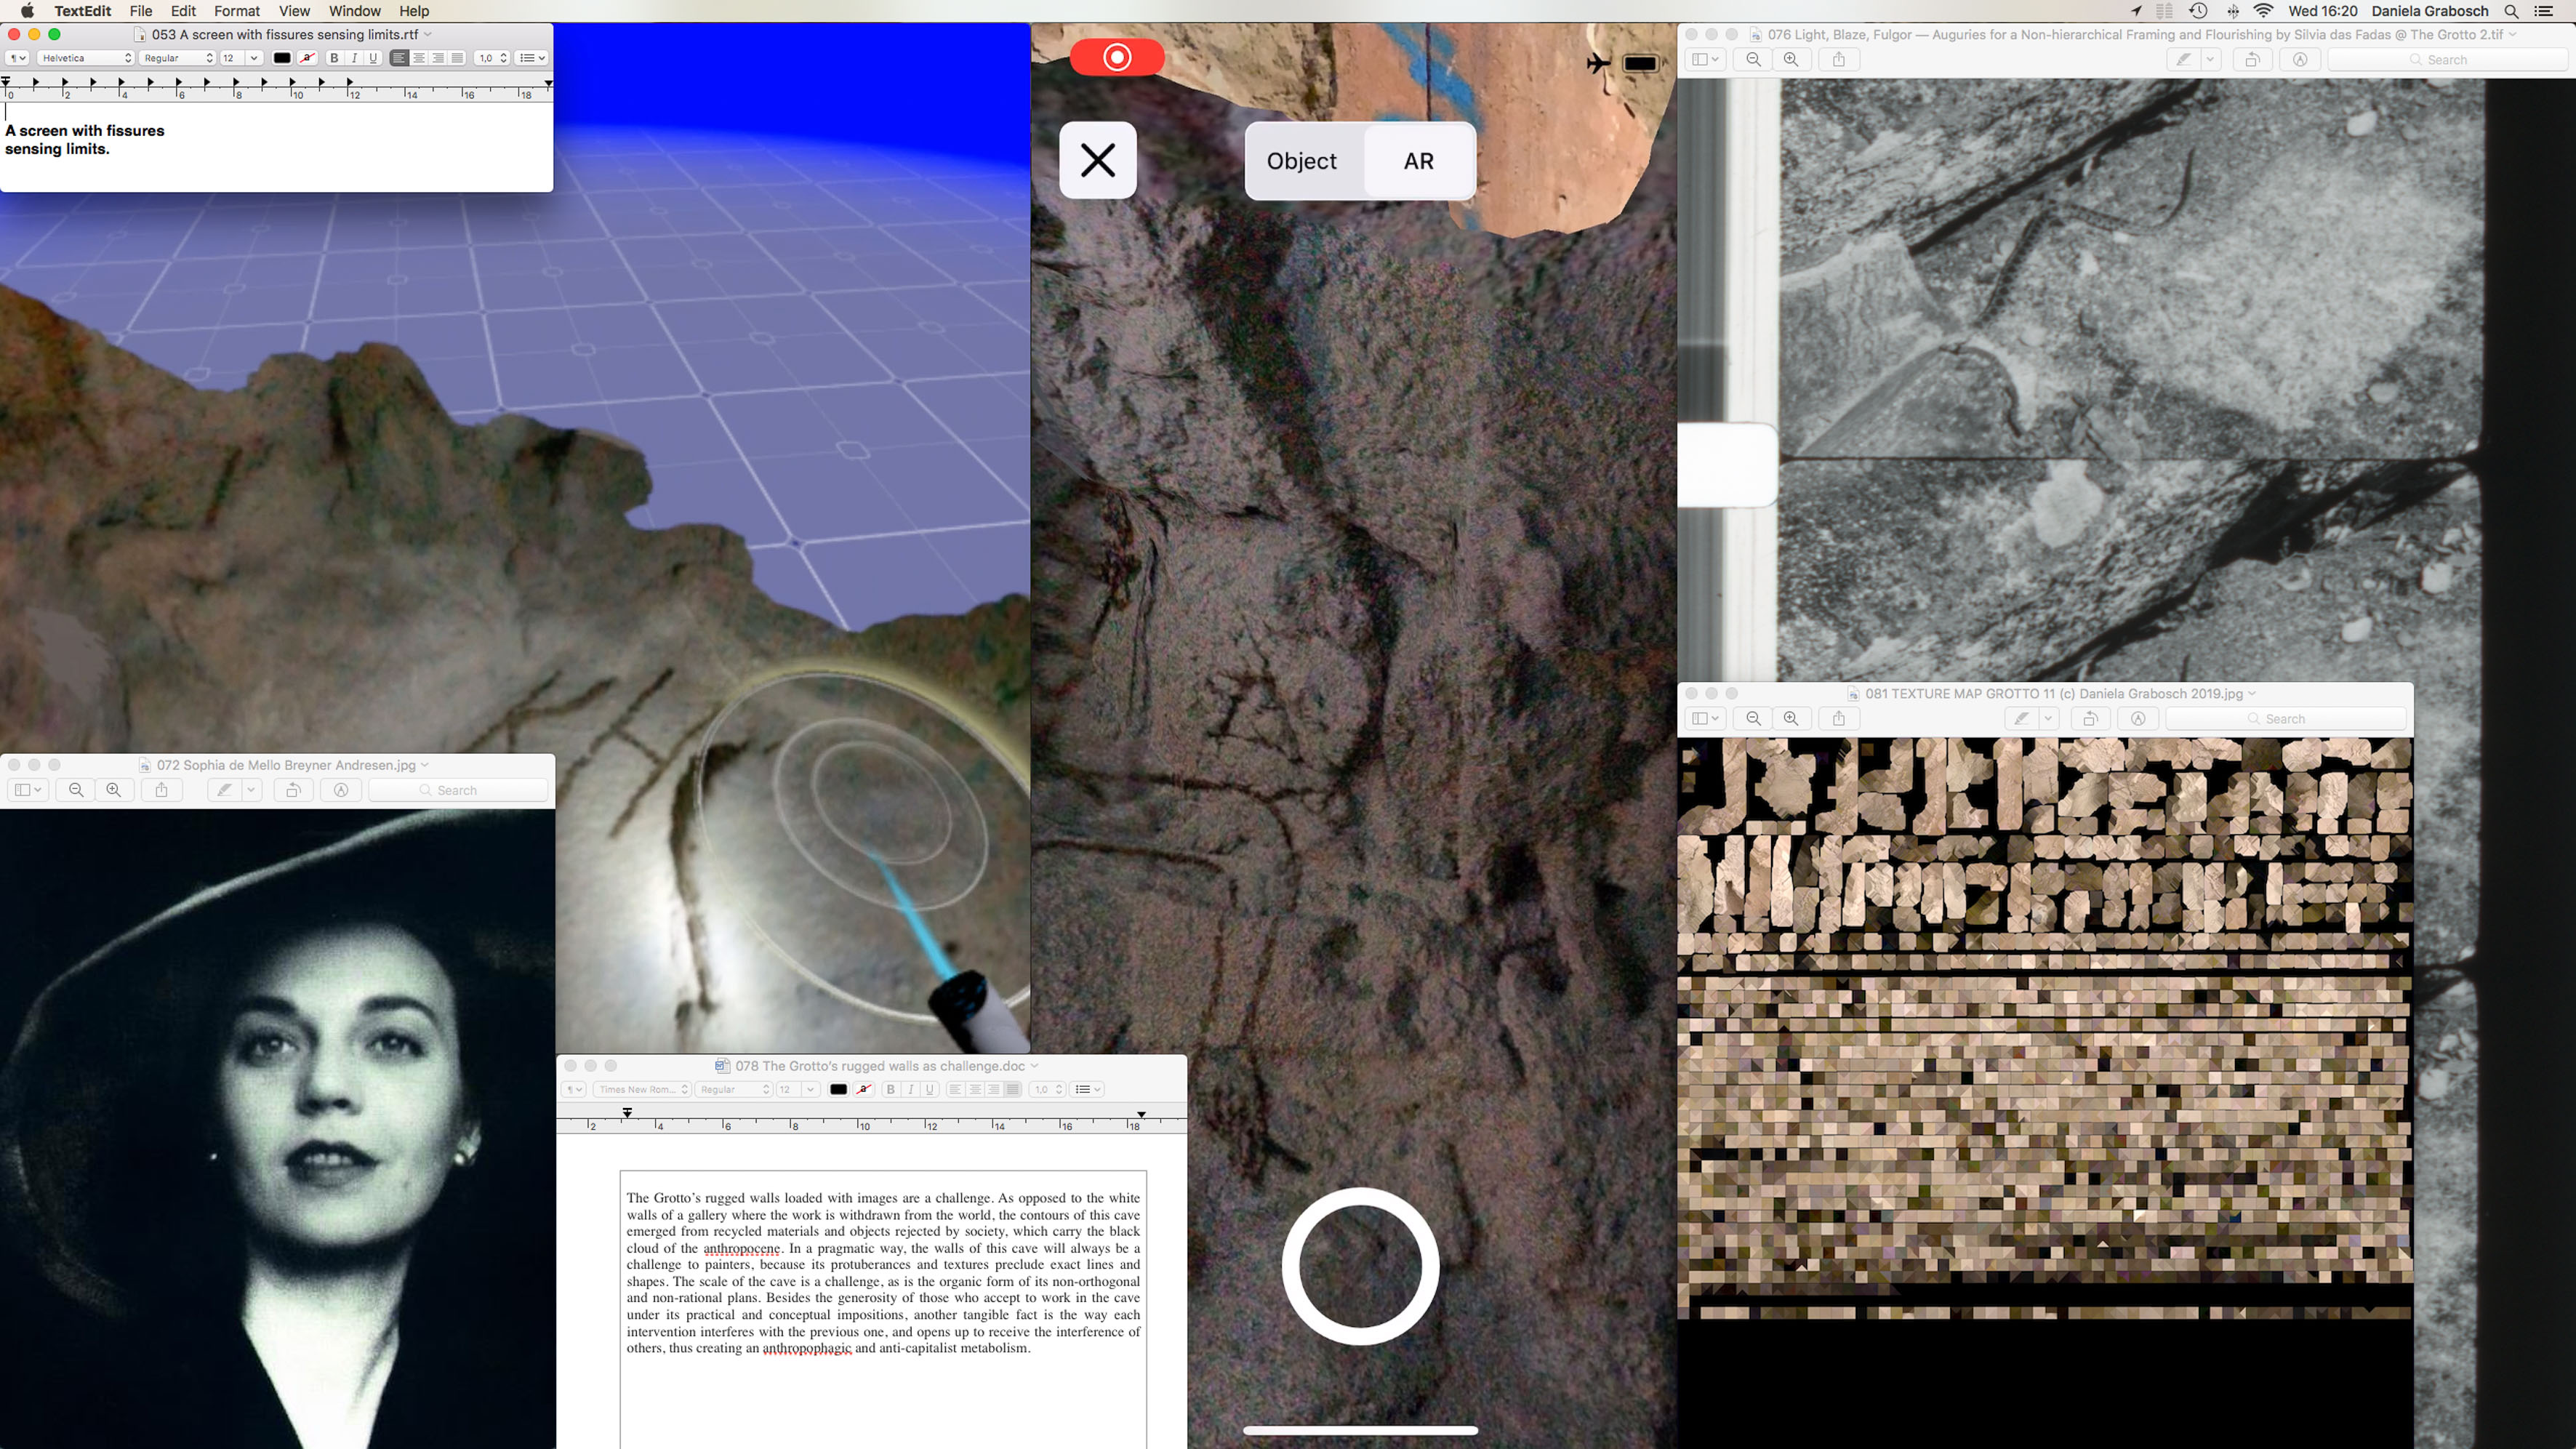Open the Regular typeface dropdown in 053 rtf window
The width and height of the screenshot is (2576, 1449).
pyautogui.click(x=177, y=58)
